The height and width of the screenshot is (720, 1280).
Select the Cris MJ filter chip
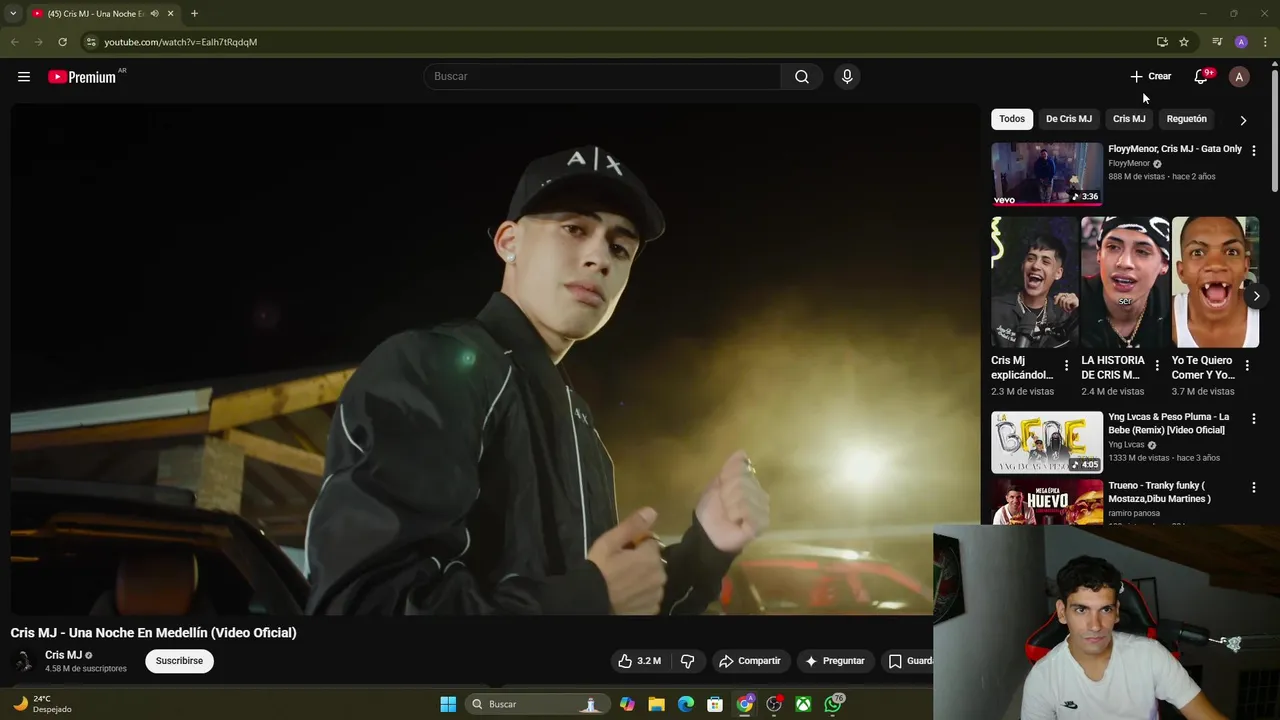tap(1129, 119)
